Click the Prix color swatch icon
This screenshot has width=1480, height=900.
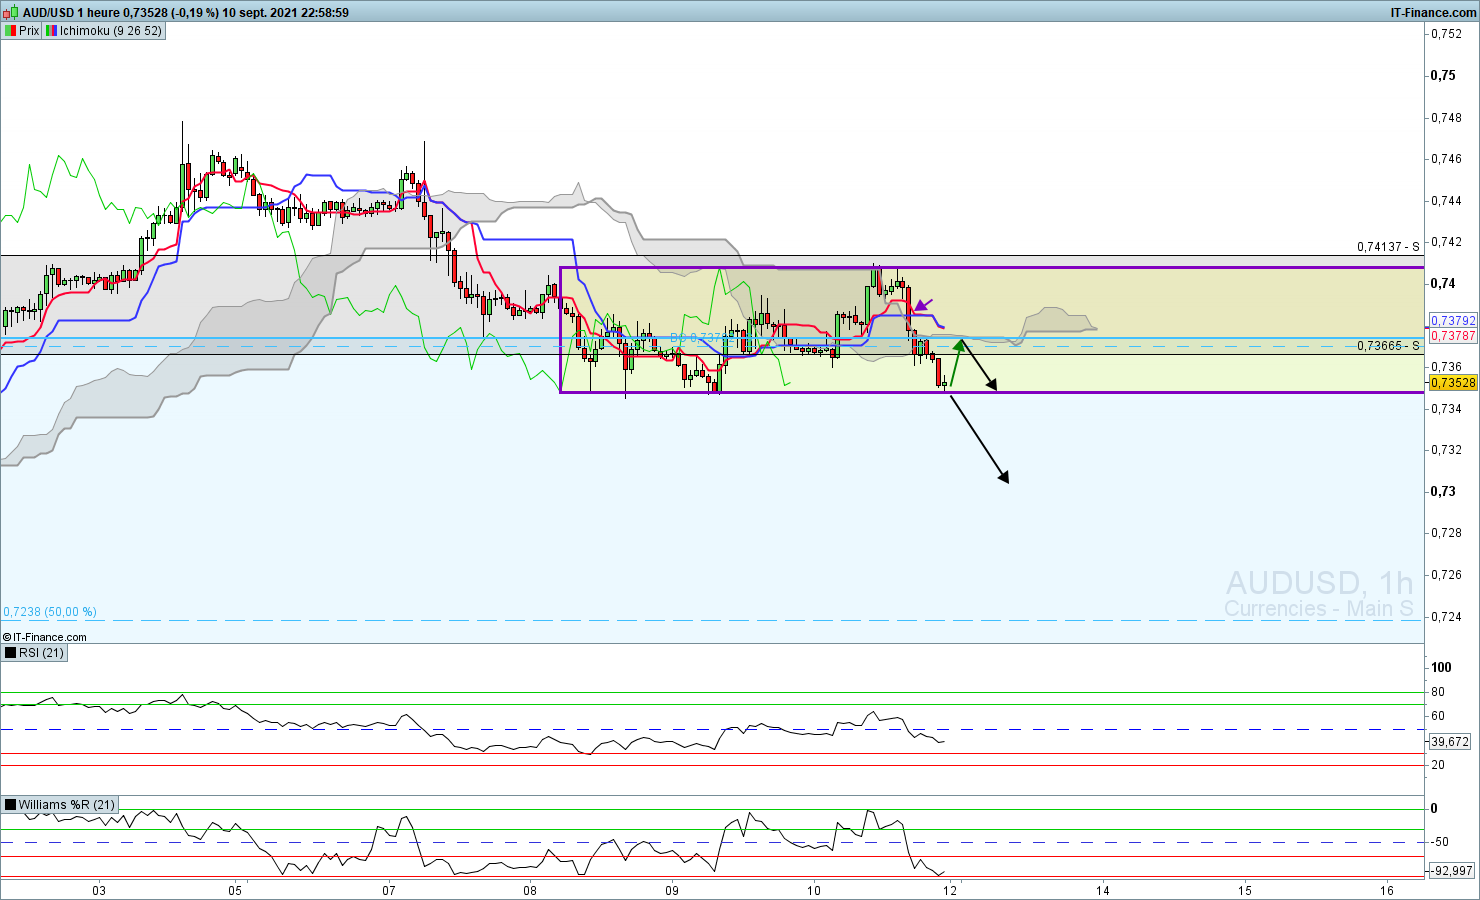(x=10, y=31)
